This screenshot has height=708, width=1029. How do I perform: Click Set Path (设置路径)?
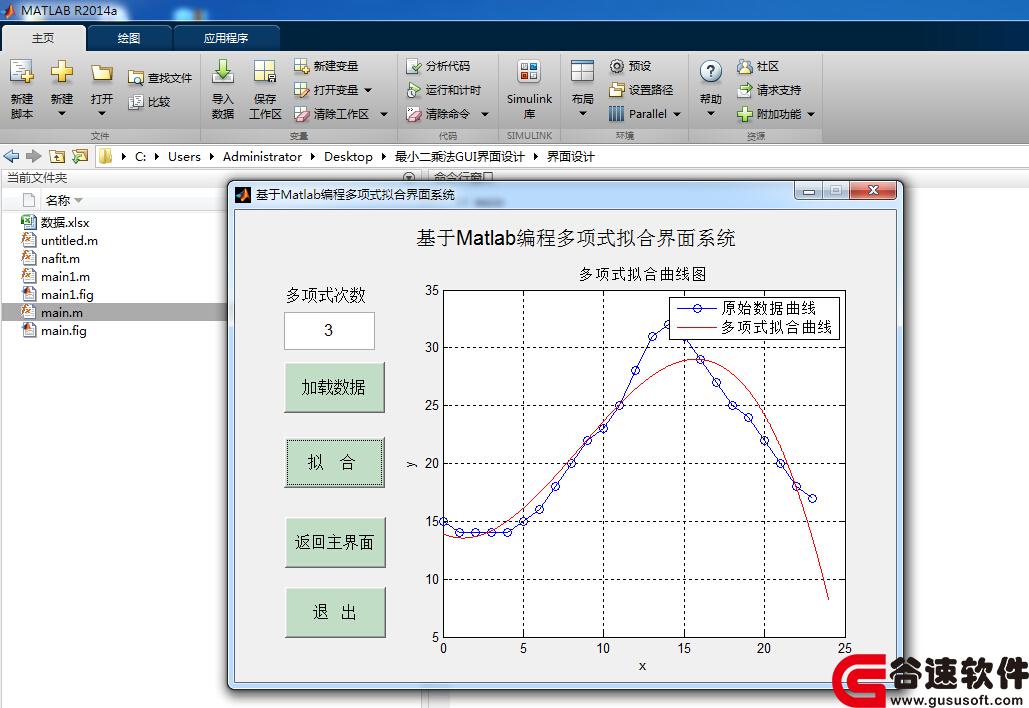coord(641,90)
